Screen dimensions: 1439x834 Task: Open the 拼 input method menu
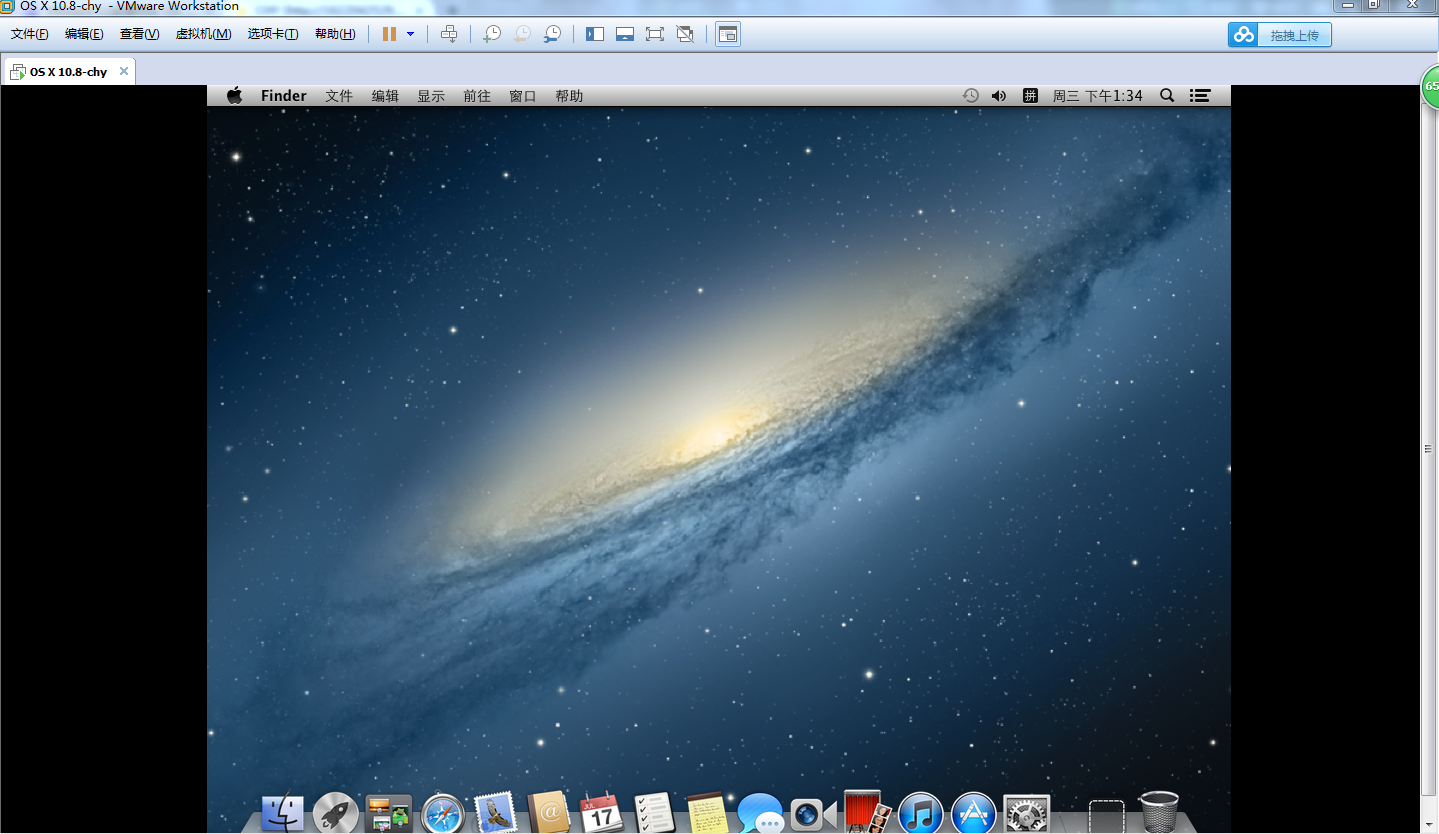point(1030,96)
